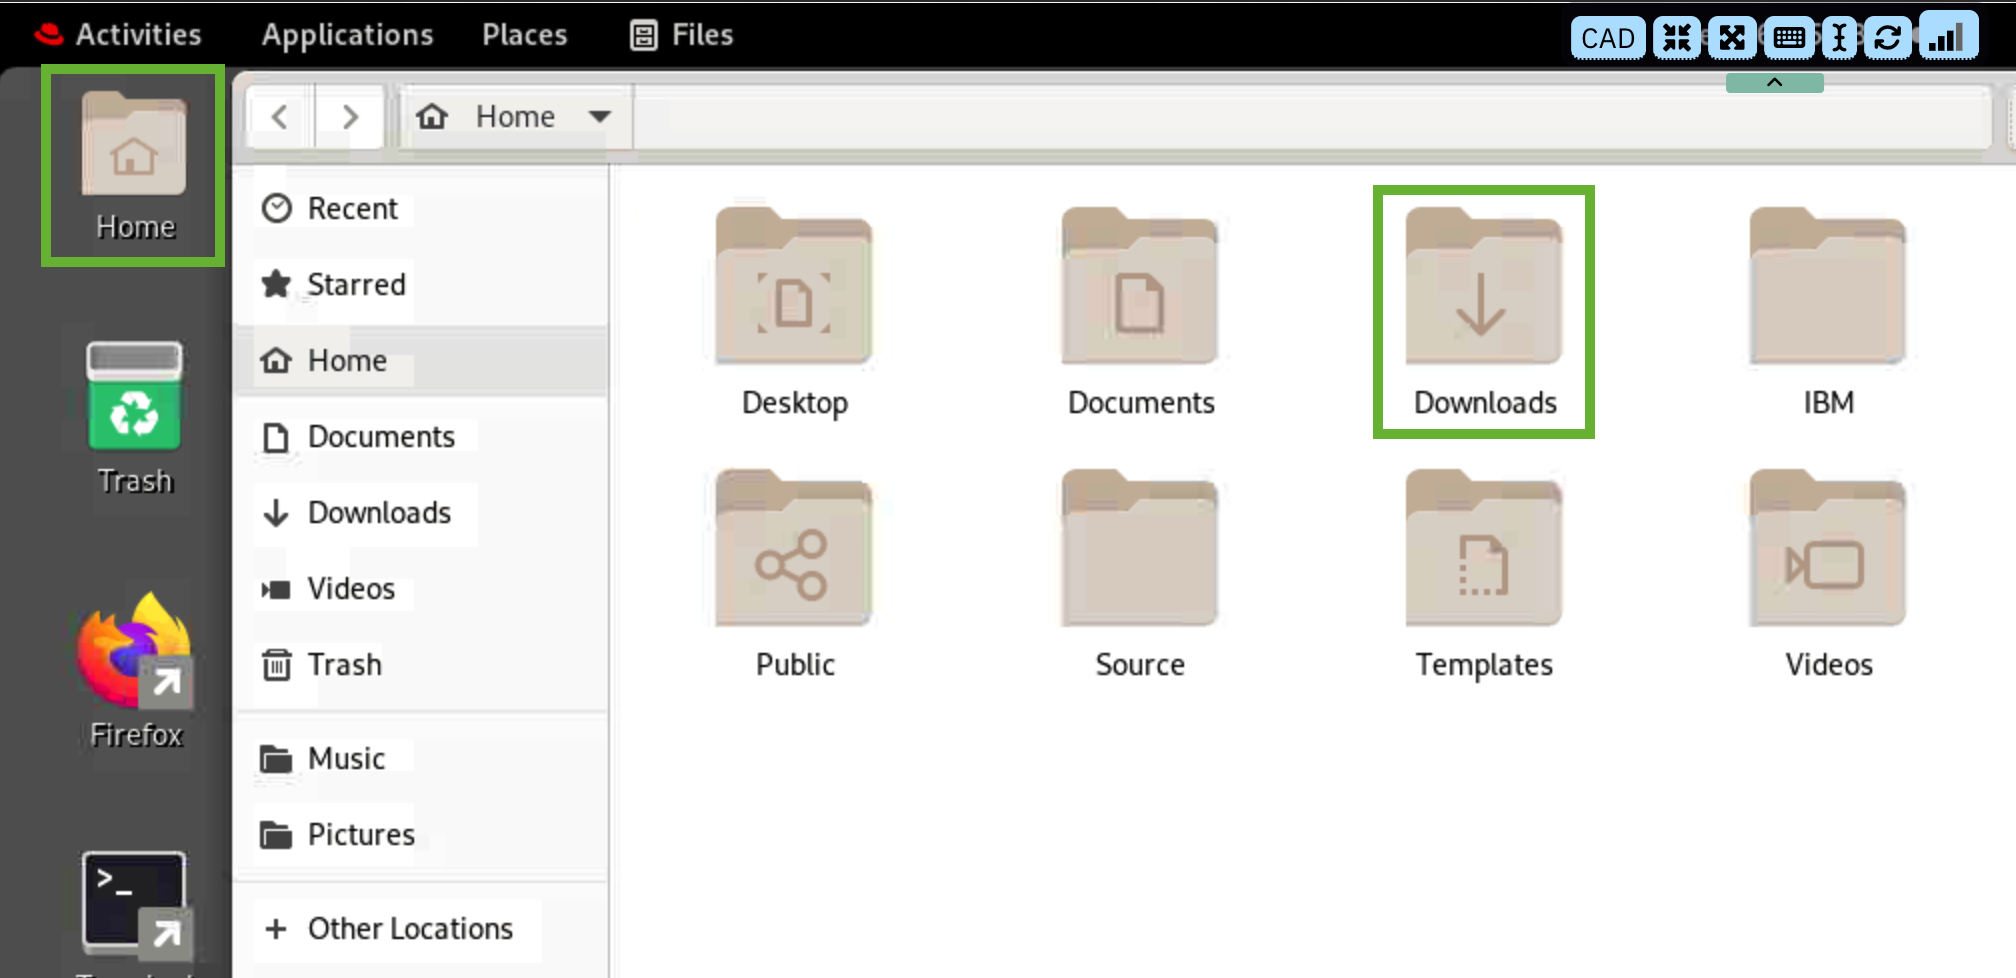Select Starred in the sidebar
The width and height of the screenshot is (2016, 978).
[x=355, y=284]
